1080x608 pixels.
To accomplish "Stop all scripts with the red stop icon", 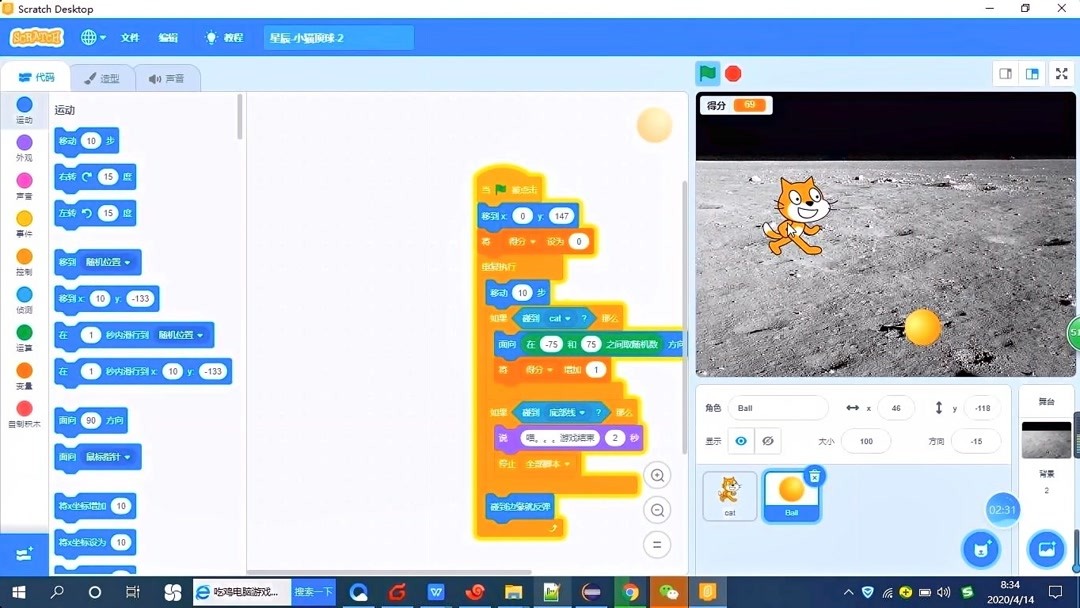I will tap(731, 73).
